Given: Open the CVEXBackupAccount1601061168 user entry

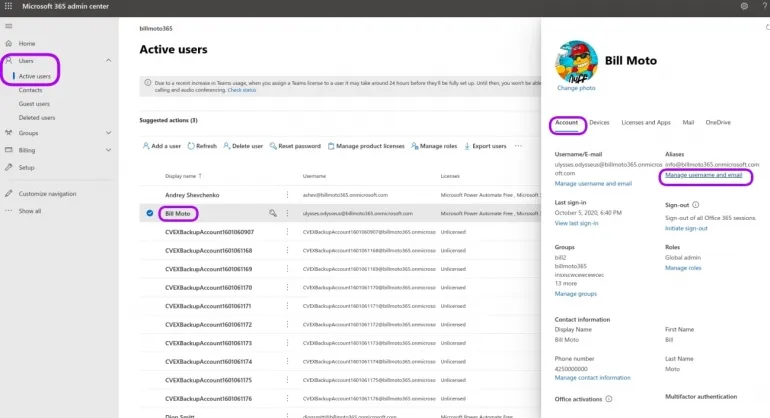Looking at the screenshot, I should pyautogui.click(x=208, y=251).
